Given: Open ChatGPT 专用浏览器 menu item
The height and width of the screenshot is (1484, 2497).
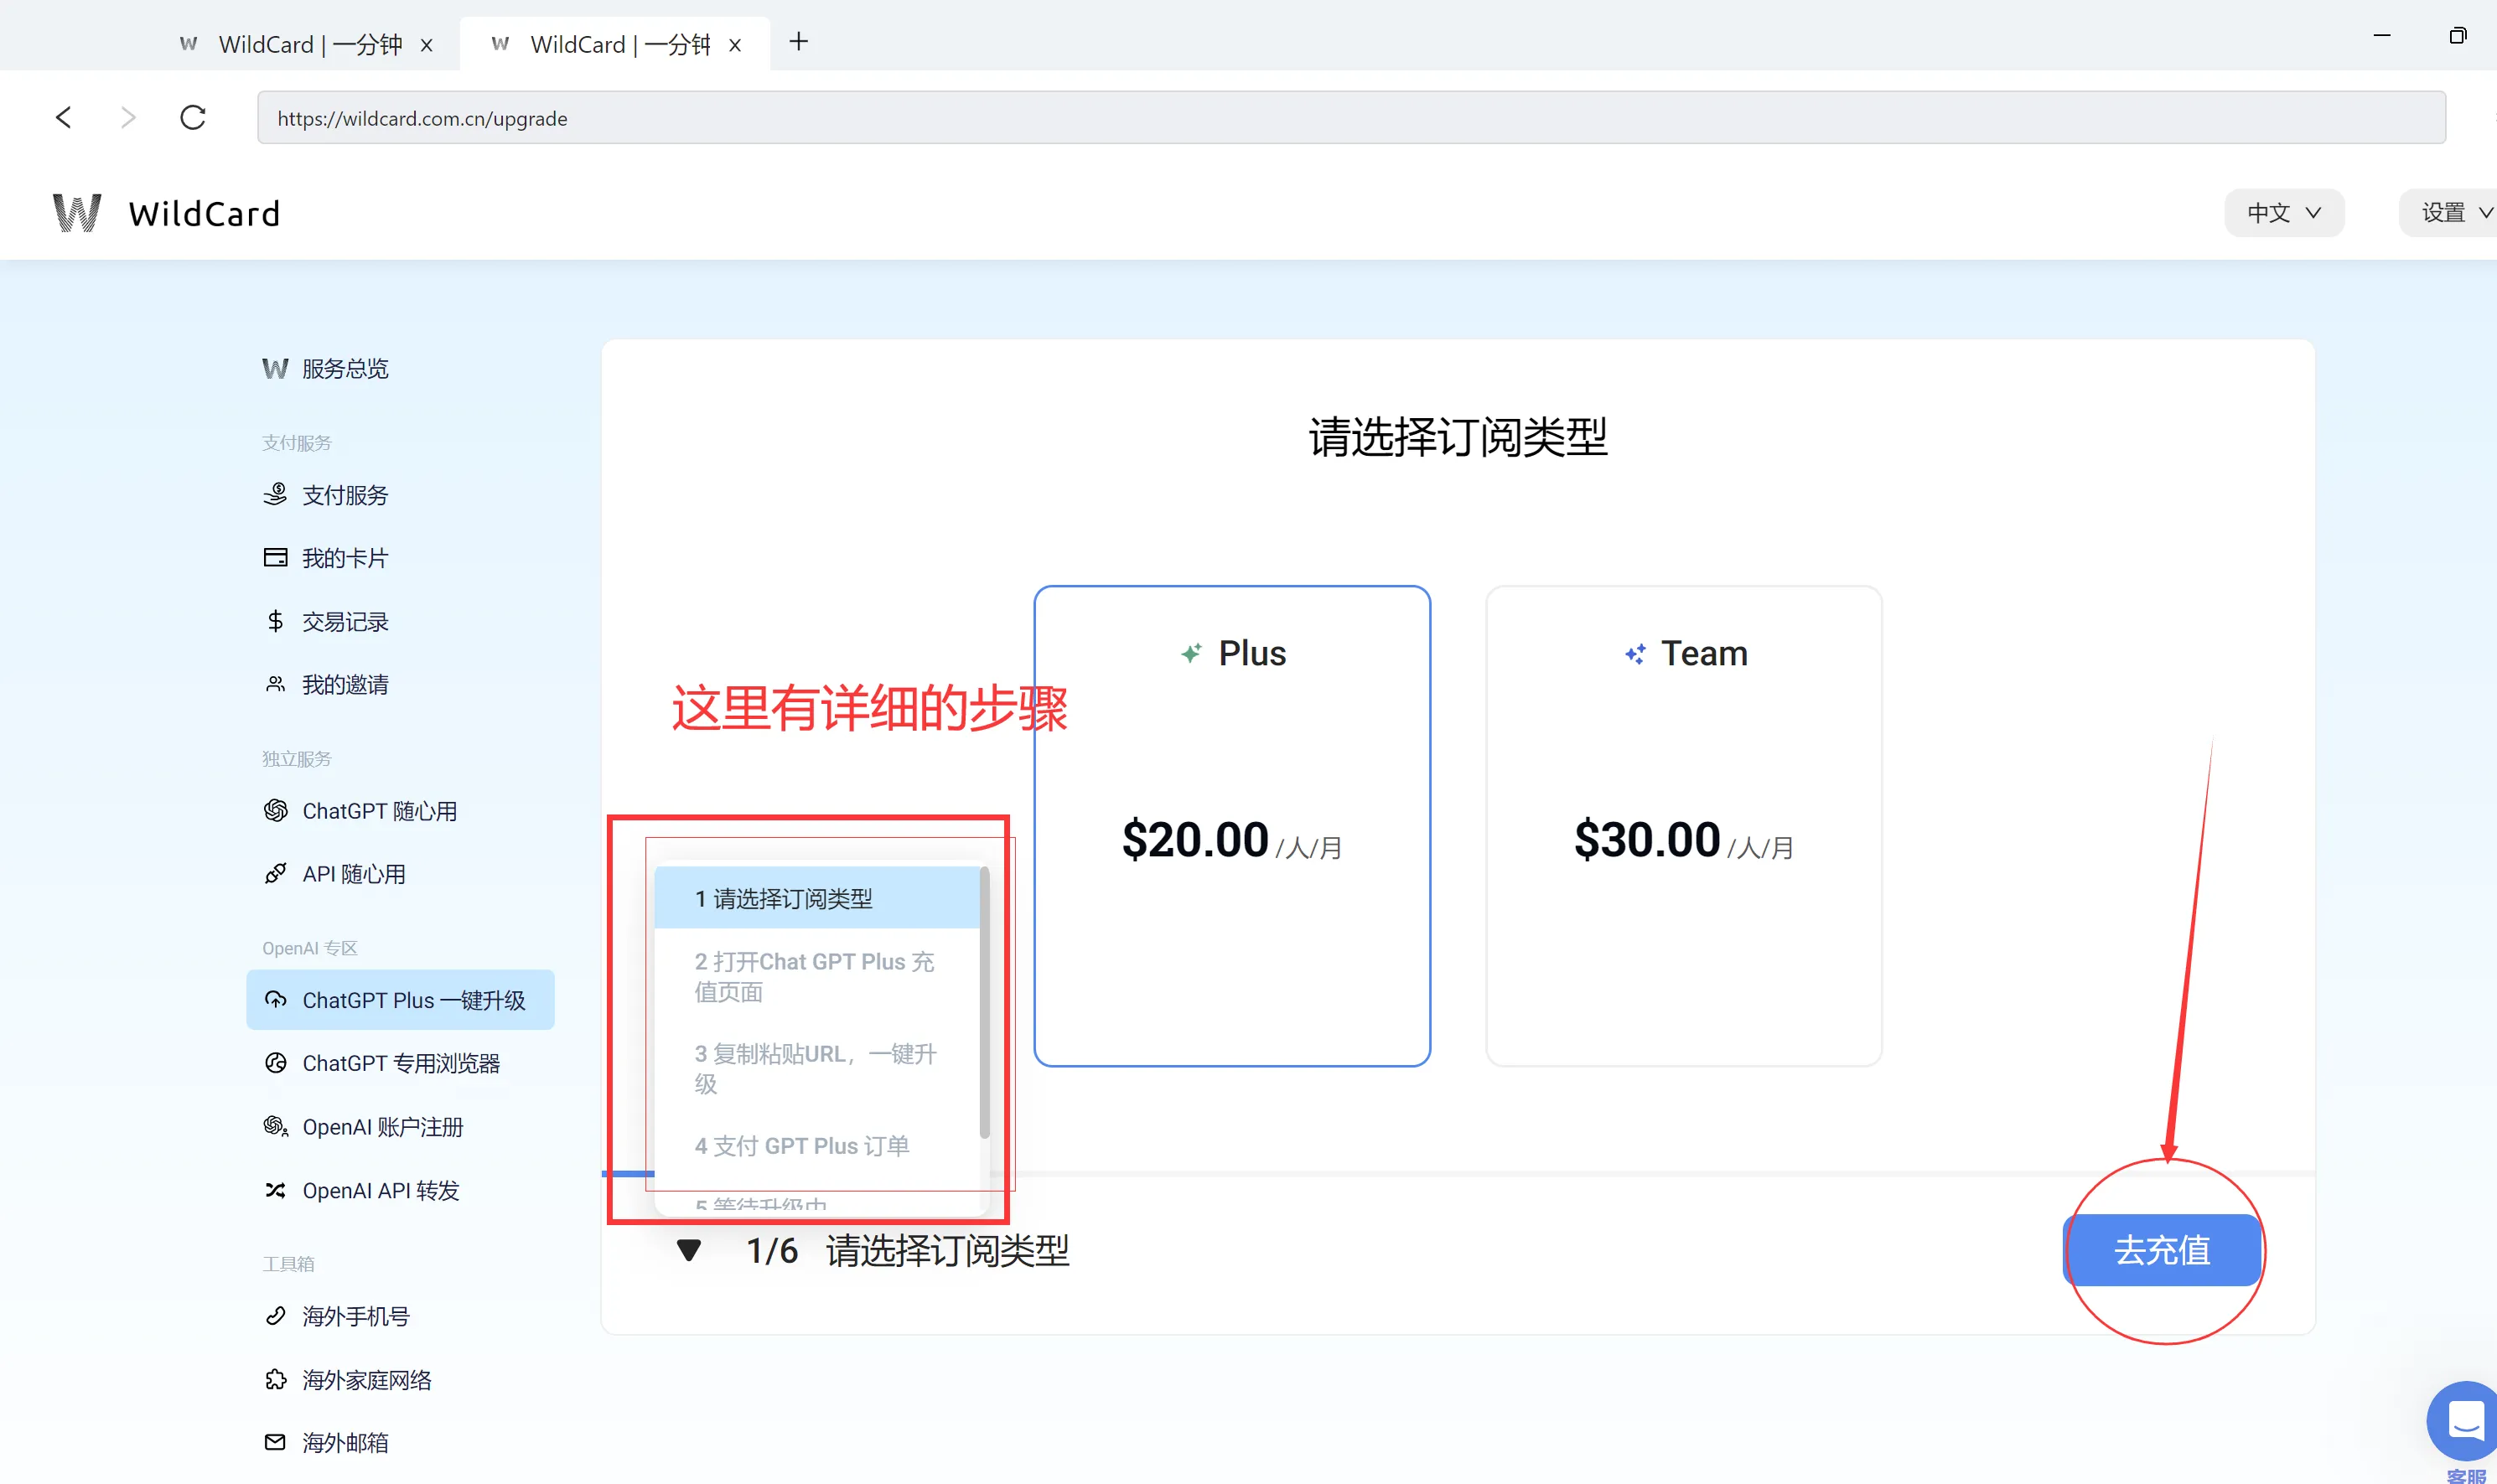Looking at the screenshot, I should click(x=400, y=1063).
